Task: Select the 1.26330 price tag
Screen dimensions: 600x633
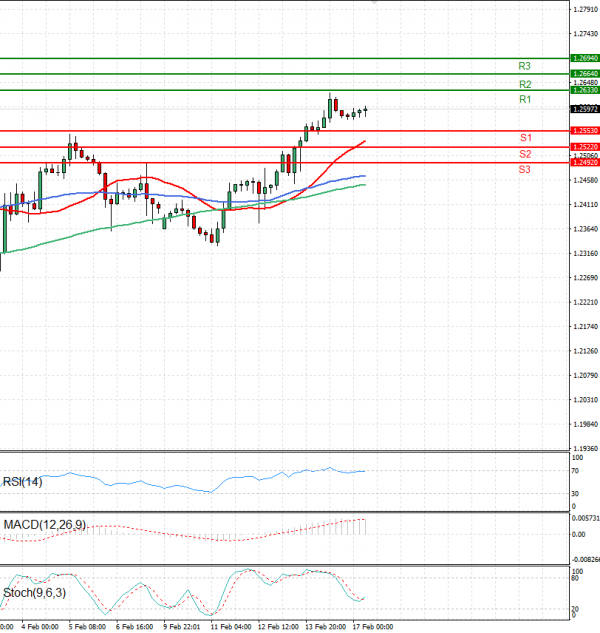Action: point(585,90)
